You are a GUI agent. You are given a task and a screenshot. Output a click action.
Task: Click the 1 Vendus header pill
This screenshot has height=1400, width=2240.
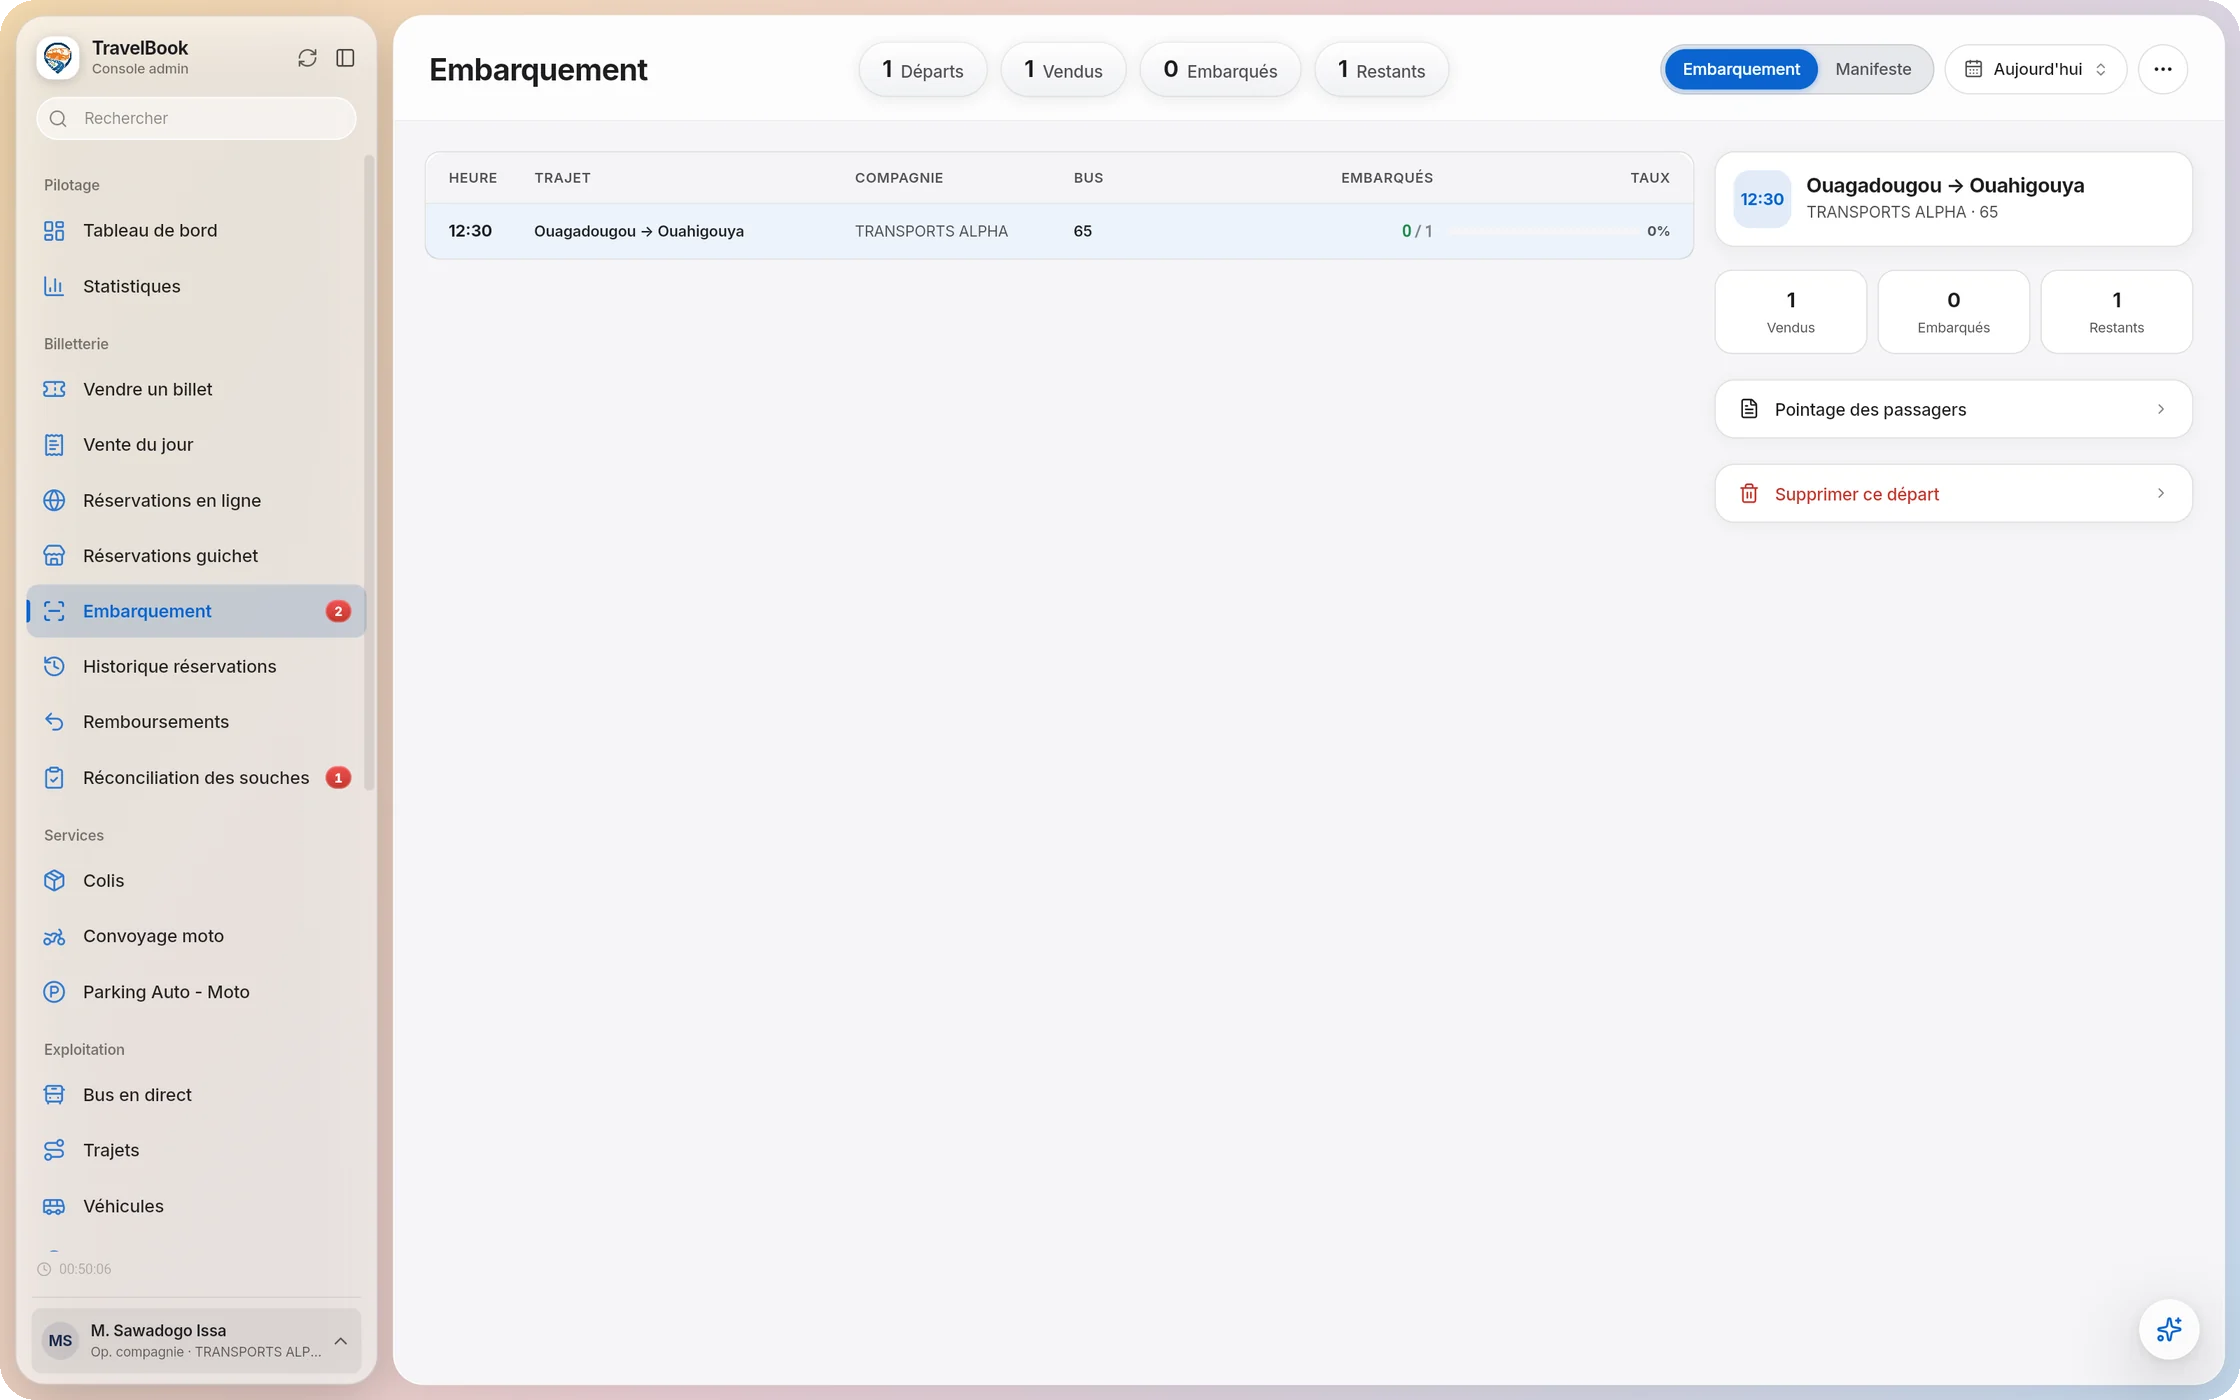tap(1063, 70)
